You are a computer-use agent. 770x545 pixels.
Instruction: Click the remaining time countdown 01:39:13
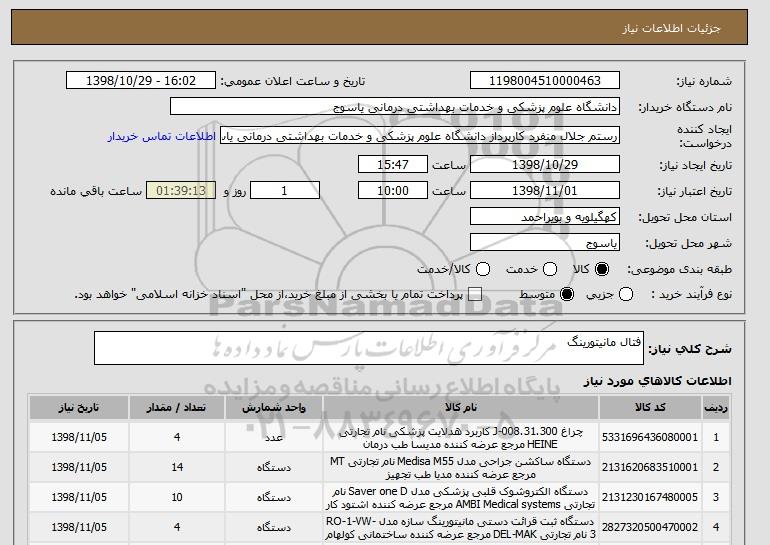(181, 191)
